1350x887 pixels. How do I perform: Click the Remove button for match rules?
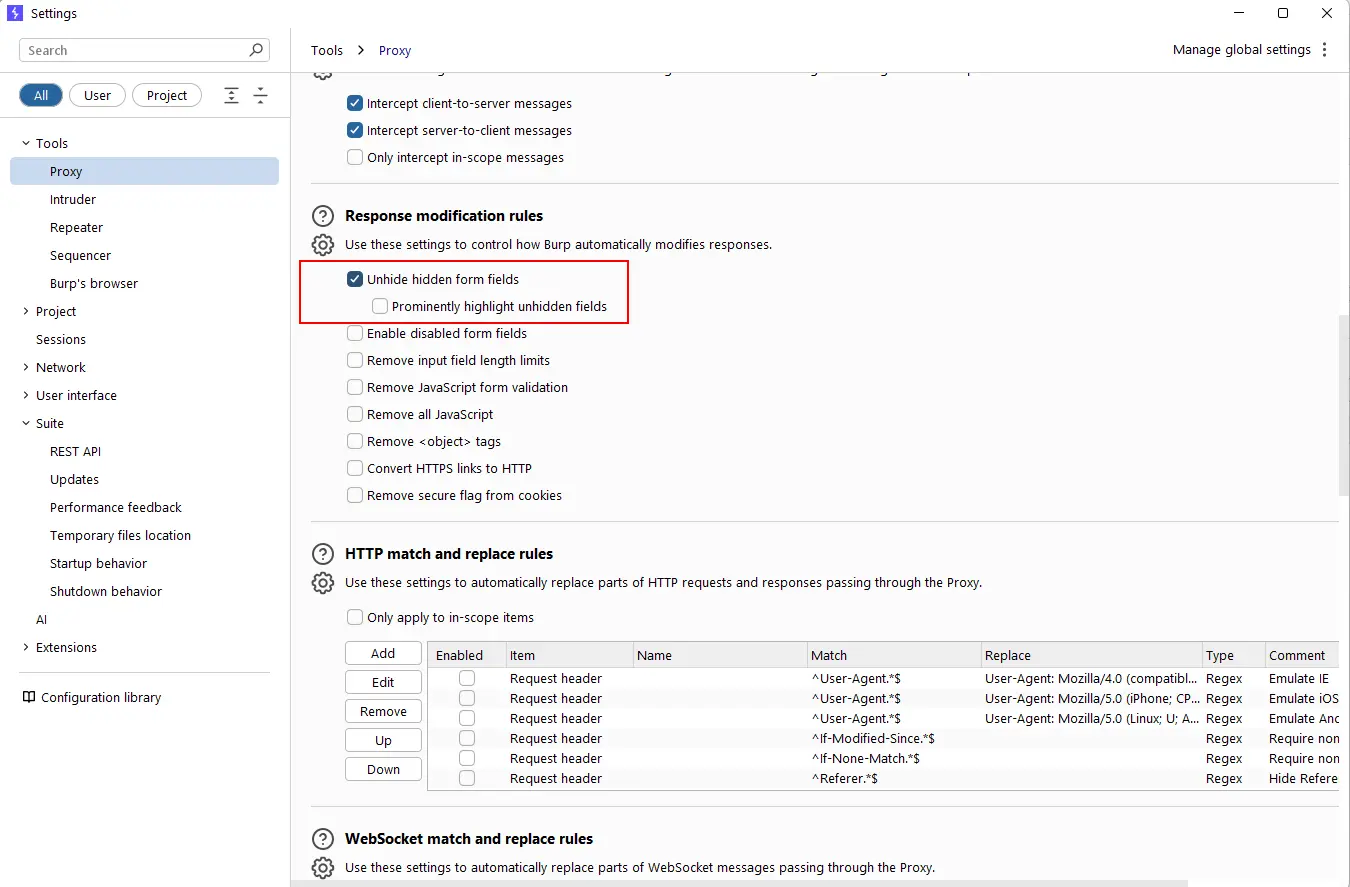(383, 711)
